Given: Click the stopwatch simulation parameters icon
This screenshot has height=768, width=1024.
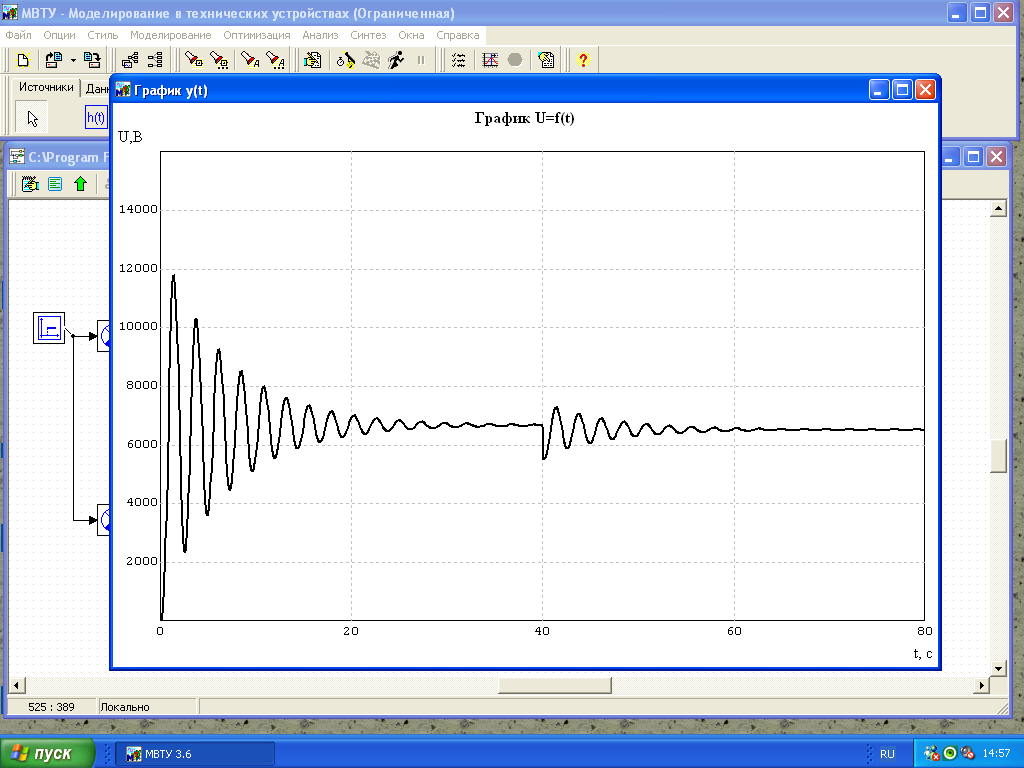Looking at the screenshot, I should click(346, 60).
